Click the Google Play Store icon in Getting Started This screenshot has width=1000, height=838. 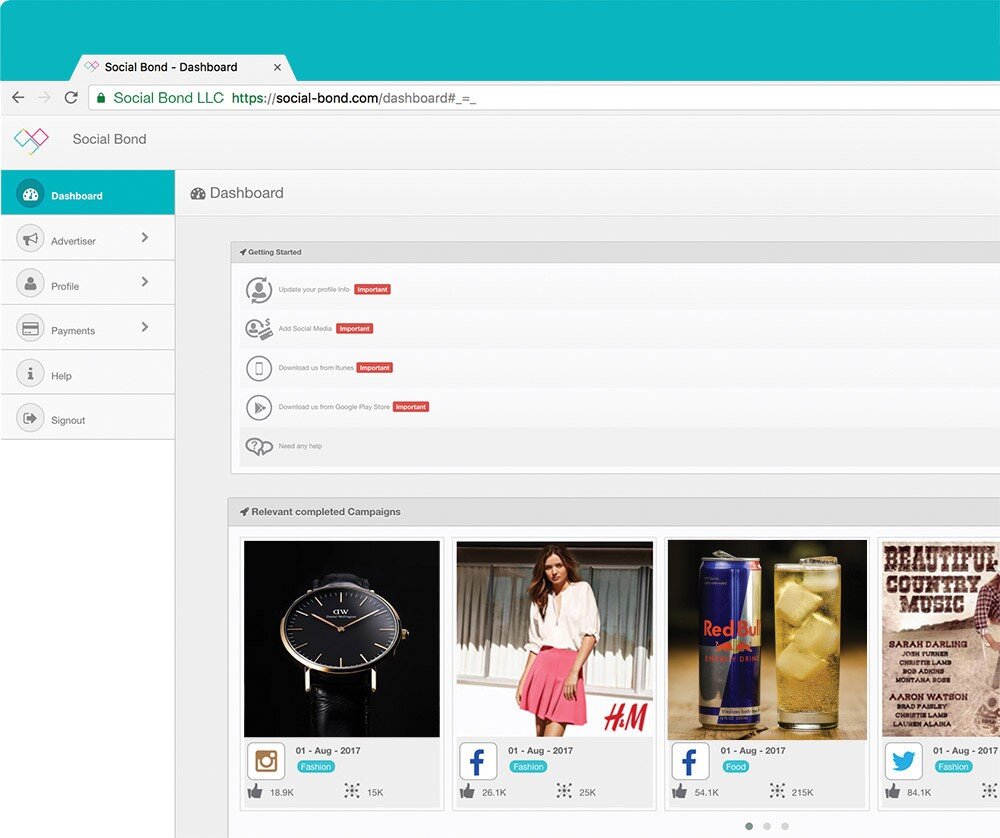click(259, 407)
